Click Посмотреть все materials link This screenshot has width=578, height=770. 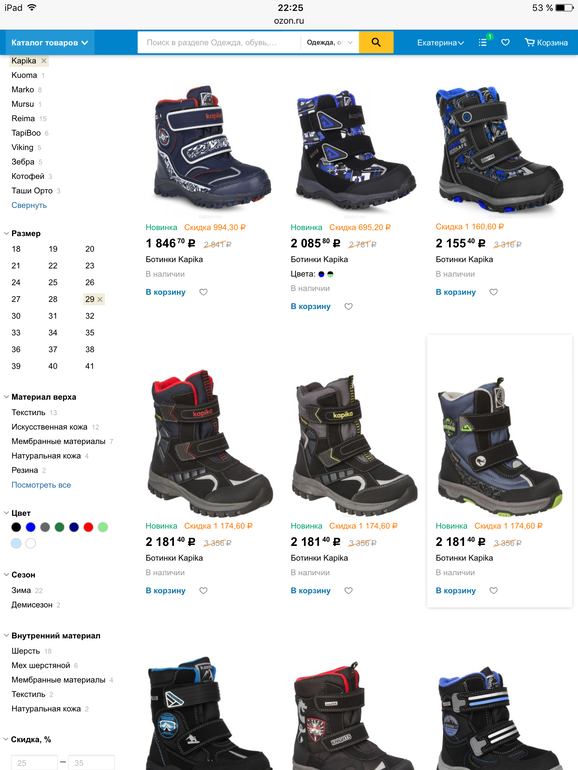[x=41, y=485]
